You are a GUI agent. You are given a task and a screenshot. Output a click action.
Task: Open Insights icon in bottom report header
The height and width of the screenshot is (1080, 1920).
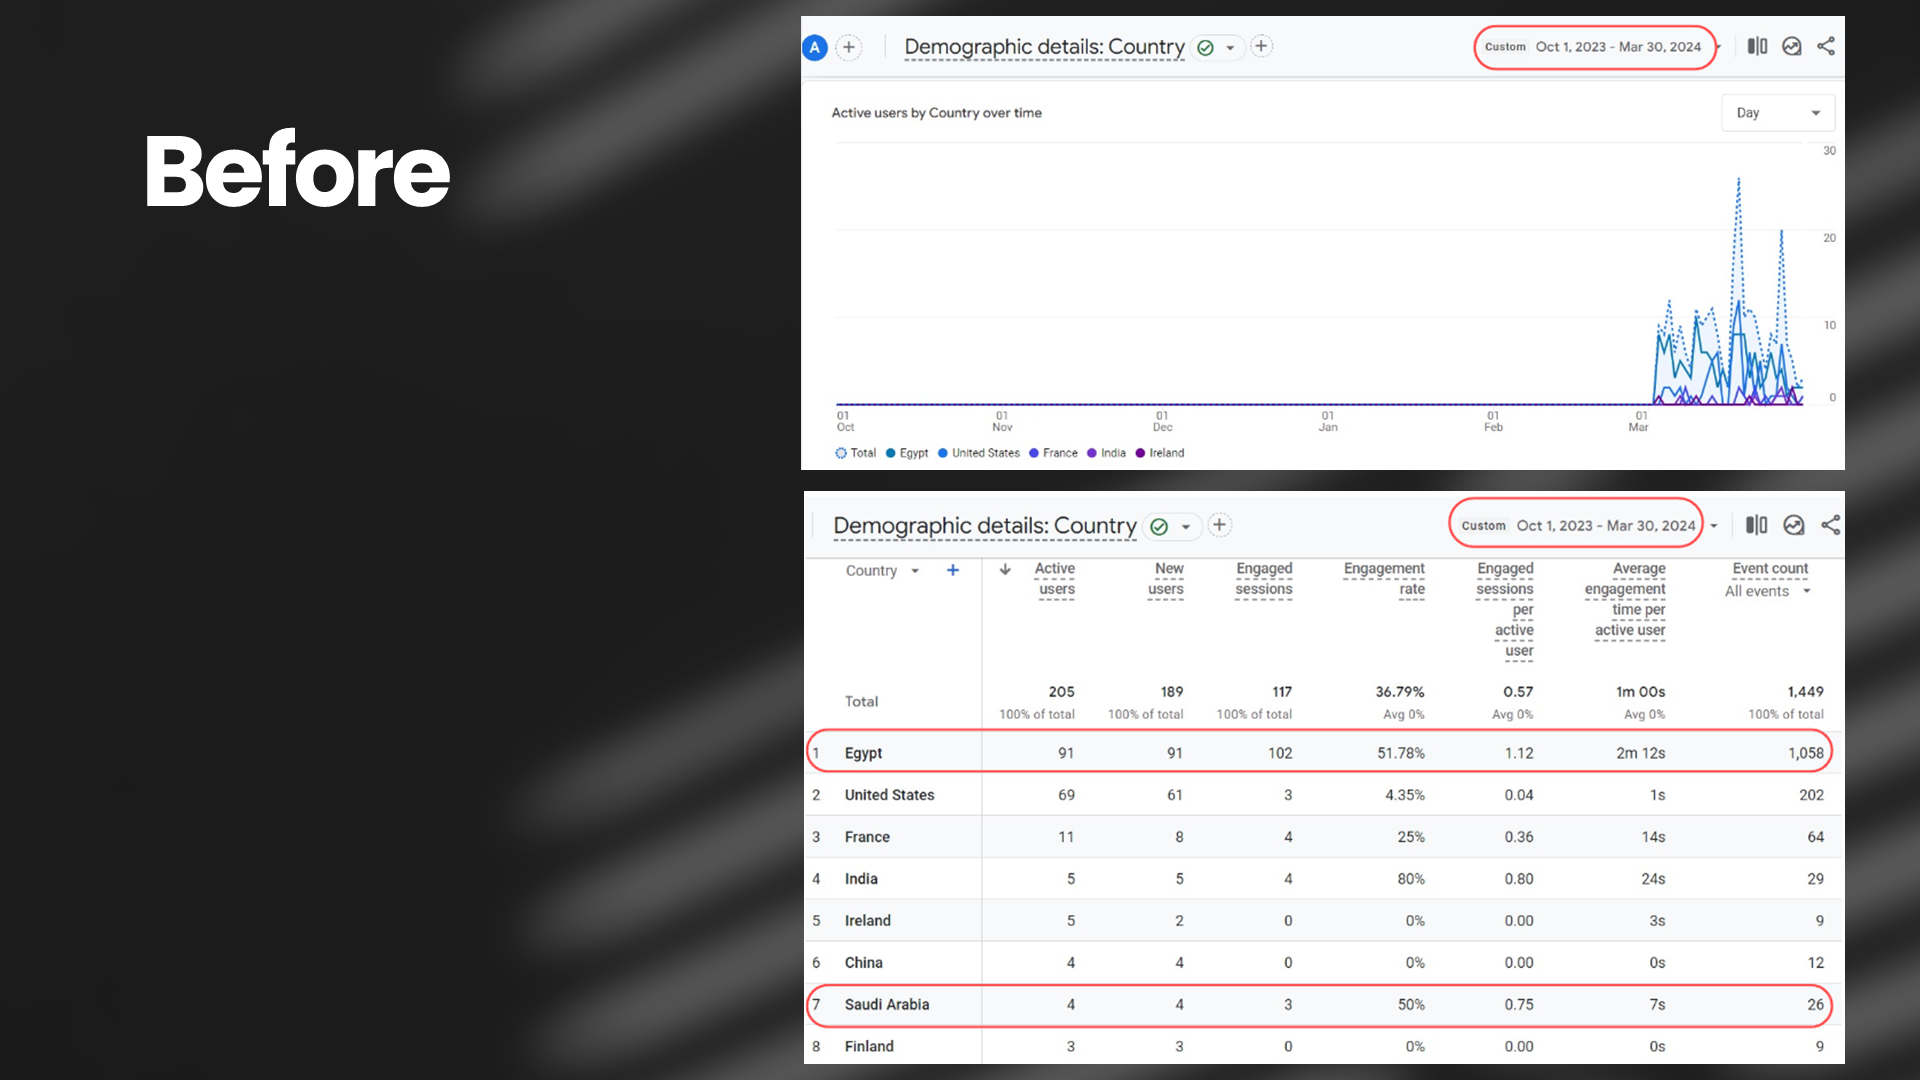point(1794,525)
